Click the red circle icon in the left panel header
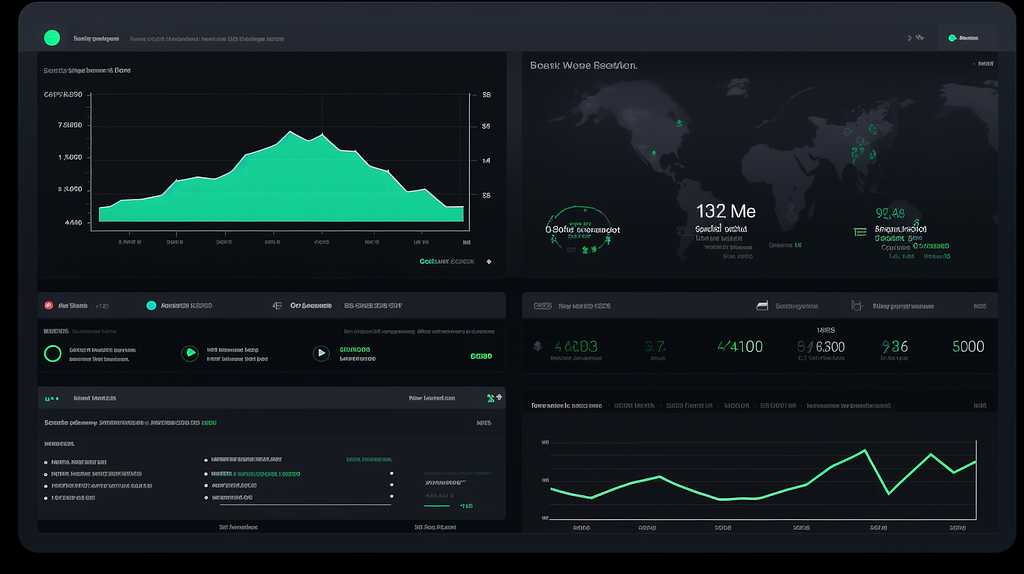Image resolution: width=1024 pixels, height=574 pixels. pos(47,306)
